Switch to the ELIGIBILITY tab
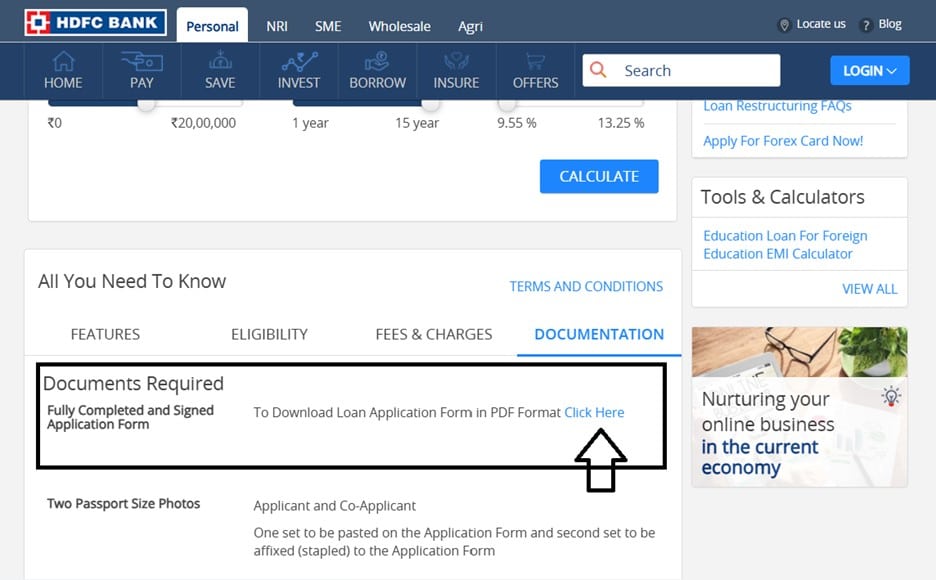936x580 pixels. coord(269,334)
